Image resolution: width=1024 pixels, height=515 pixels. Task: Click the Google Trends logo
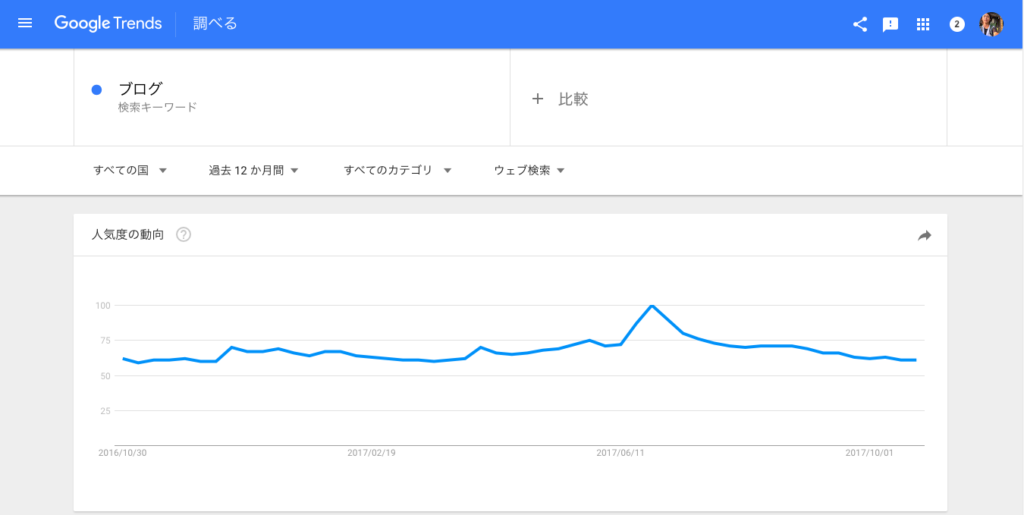tap(108, 23)
